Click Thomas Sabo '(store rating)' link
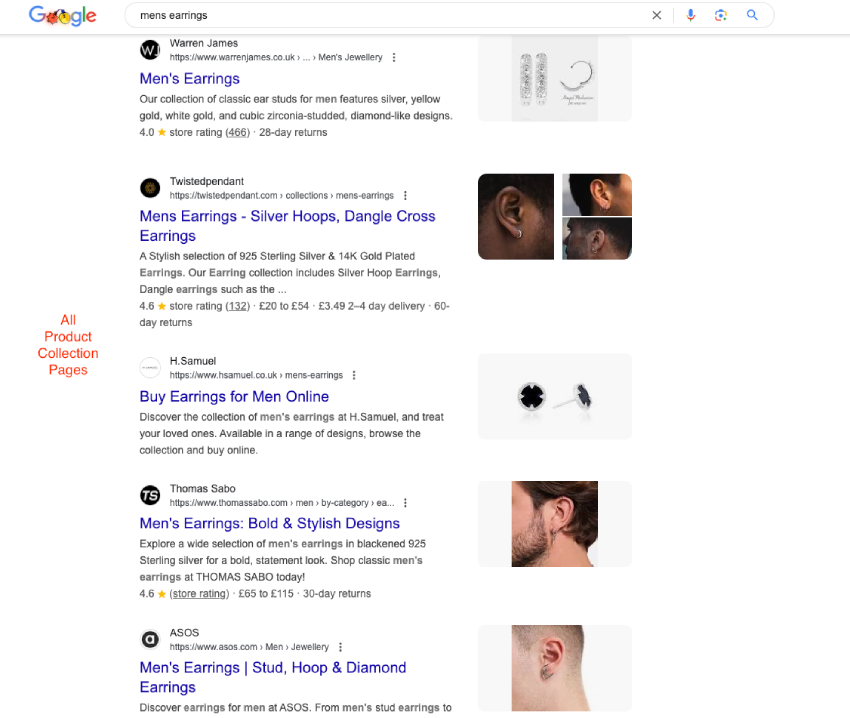The image size is (850, 718). (199, 594)
